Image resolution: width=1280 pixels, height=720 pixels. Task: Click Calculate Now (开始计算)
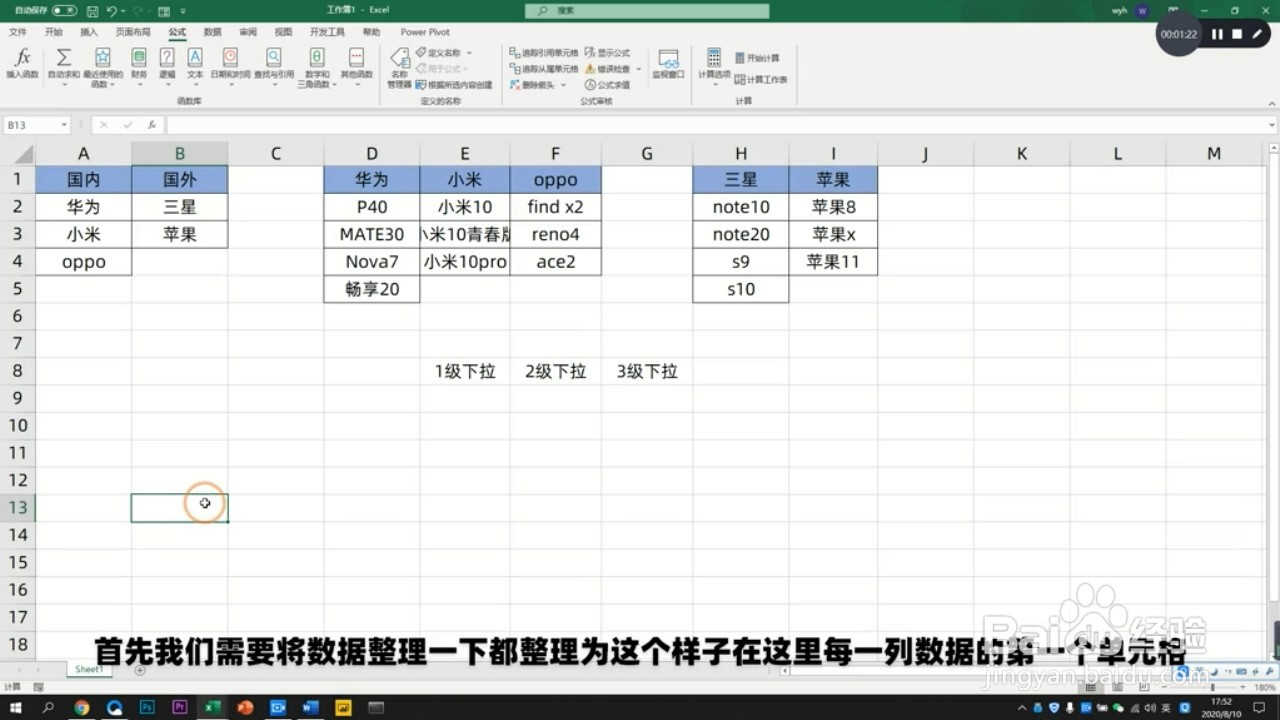(757, 58)
